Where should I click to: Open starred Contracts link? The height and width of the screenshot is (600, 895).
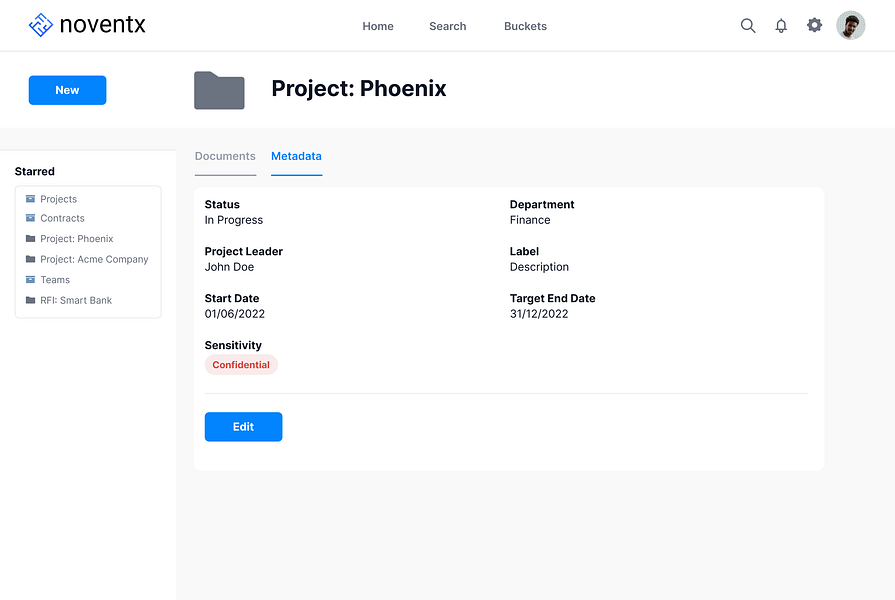(x=62, y=219)
